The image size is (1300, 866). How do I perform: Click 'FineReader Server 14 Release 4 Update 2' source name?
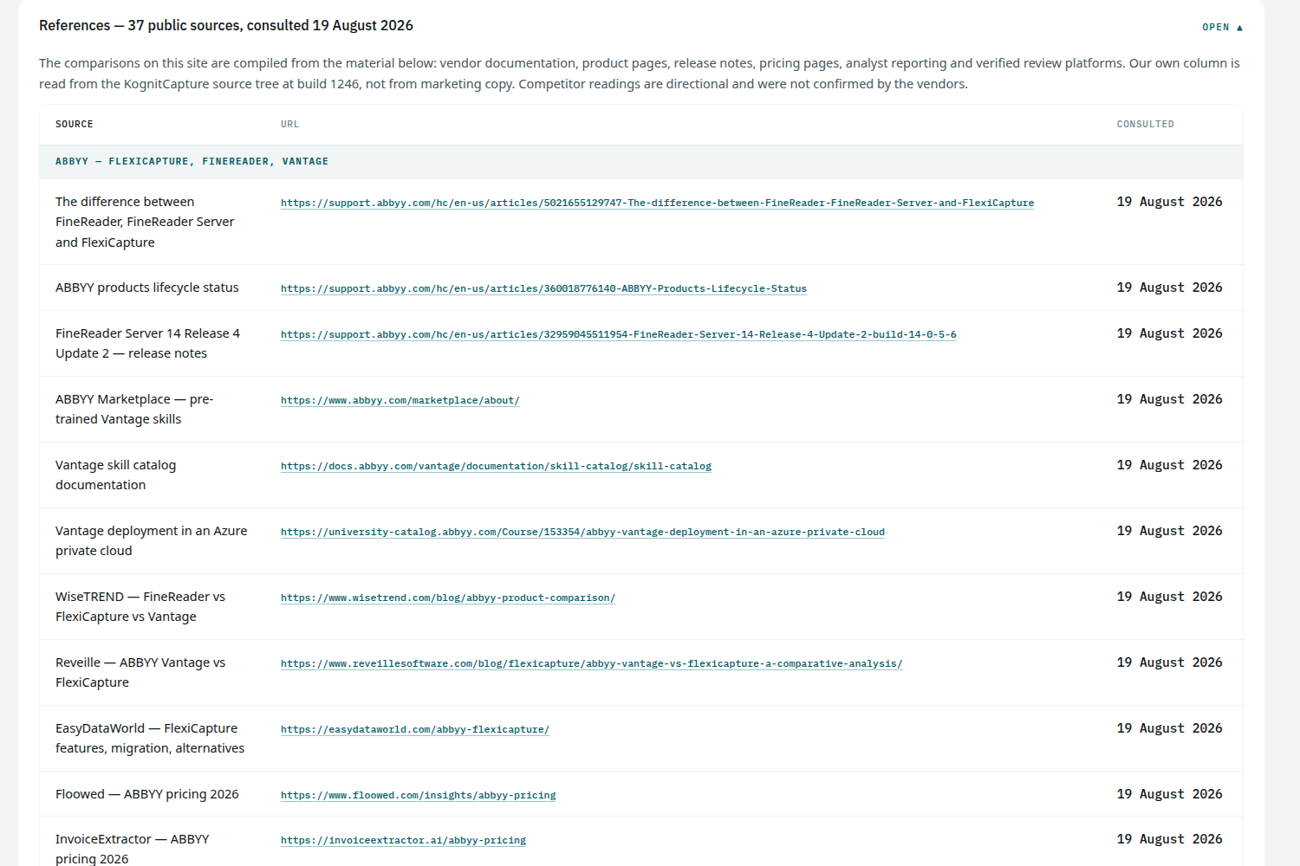tap(147, 343)
